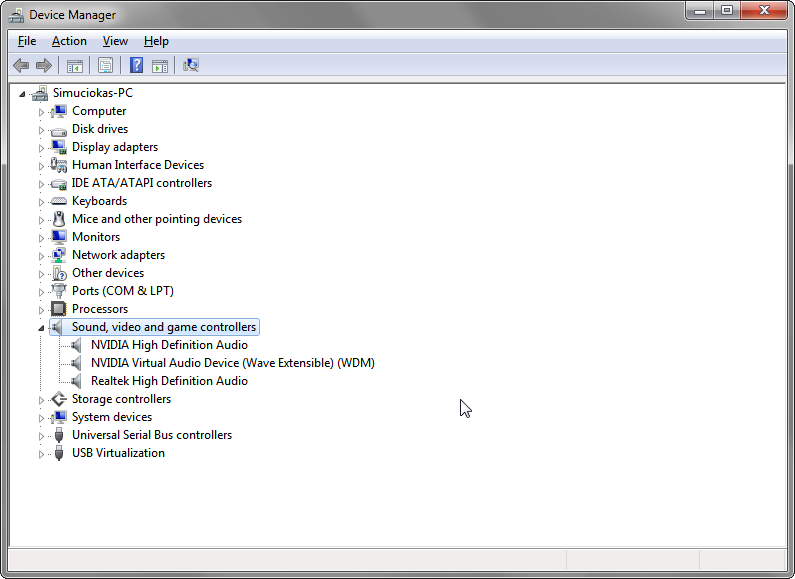
Task: Click speaker icon of Realtek High Definition Audio
Action: (x=76, y=381)
